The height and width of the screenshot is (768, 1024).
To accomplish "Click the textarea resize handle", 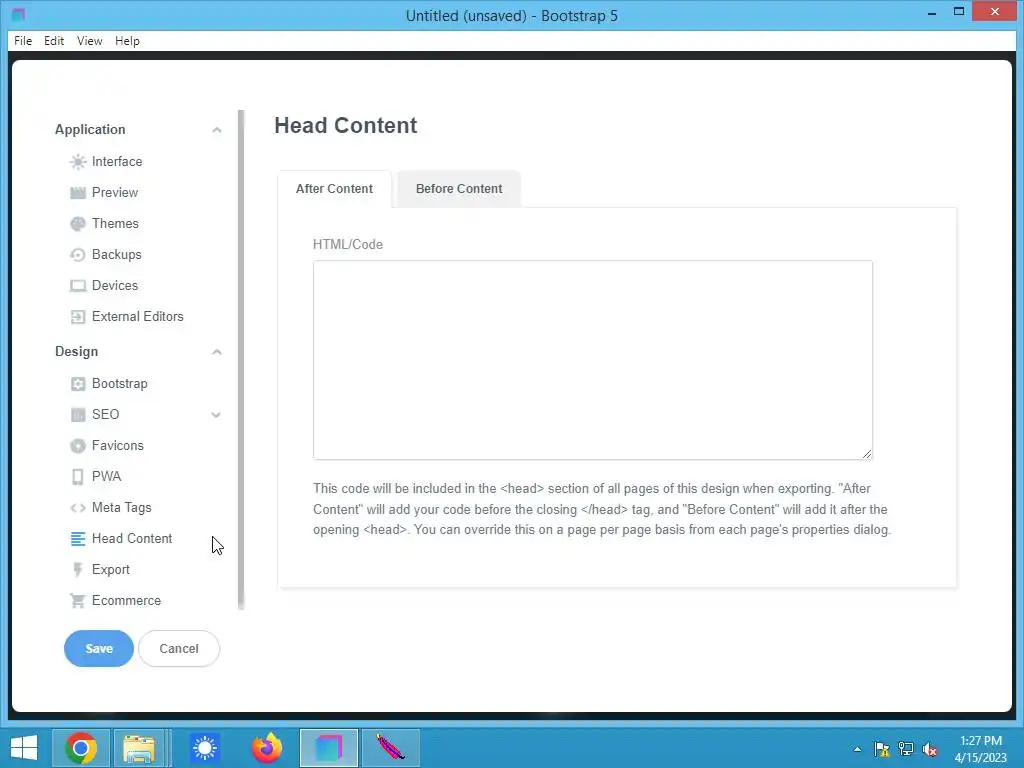I will point(867,454).
